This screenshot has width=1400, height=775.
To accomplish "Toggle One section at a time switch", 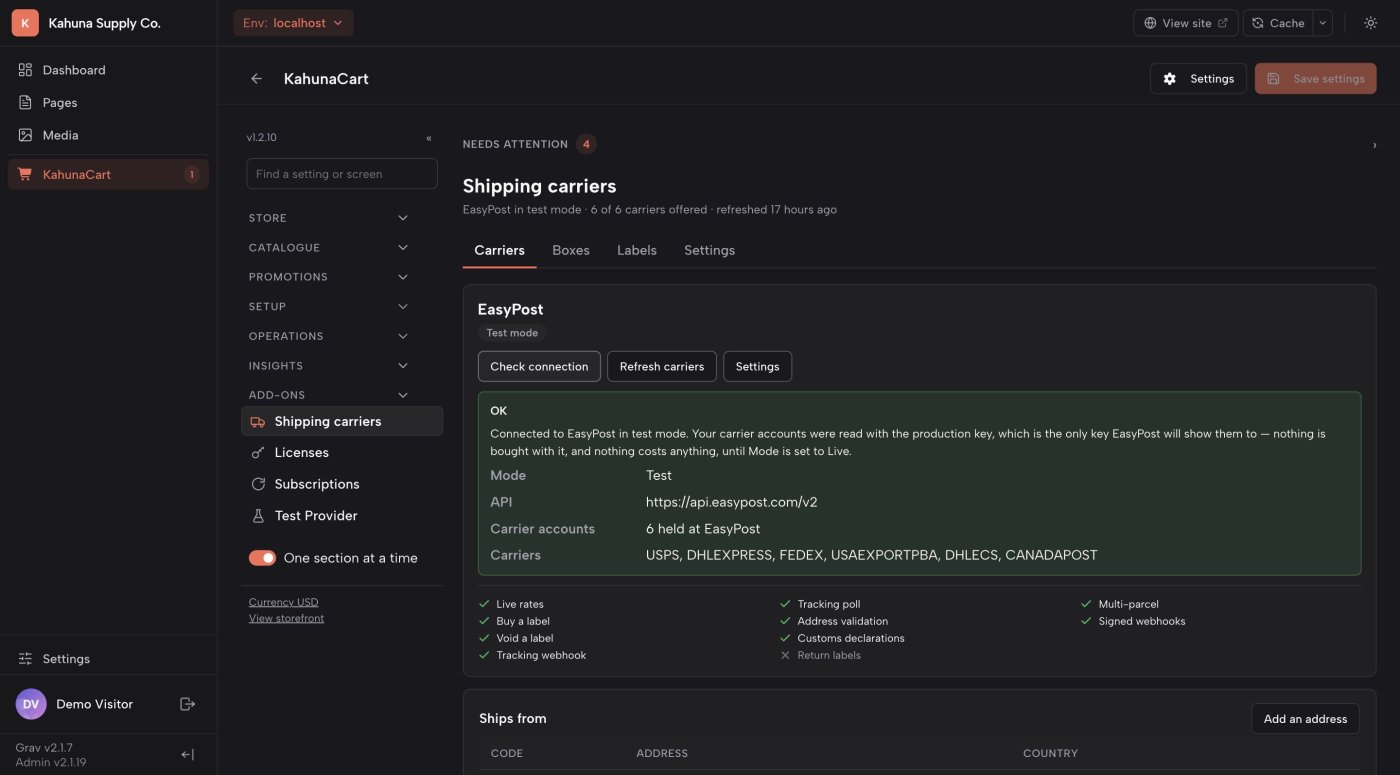I will tap(262, 558).
